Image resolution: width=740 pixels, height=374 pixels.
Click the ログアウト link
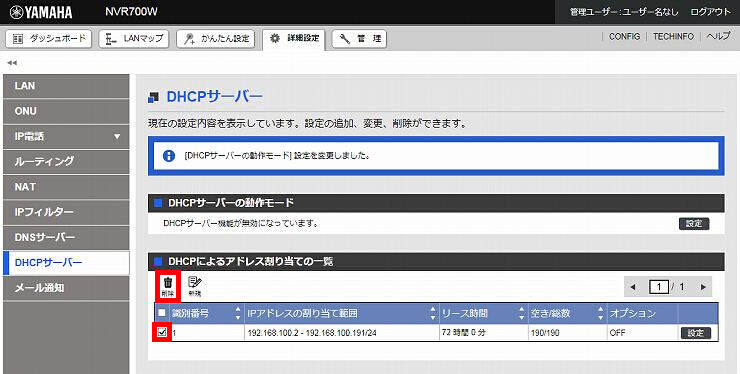710,12
